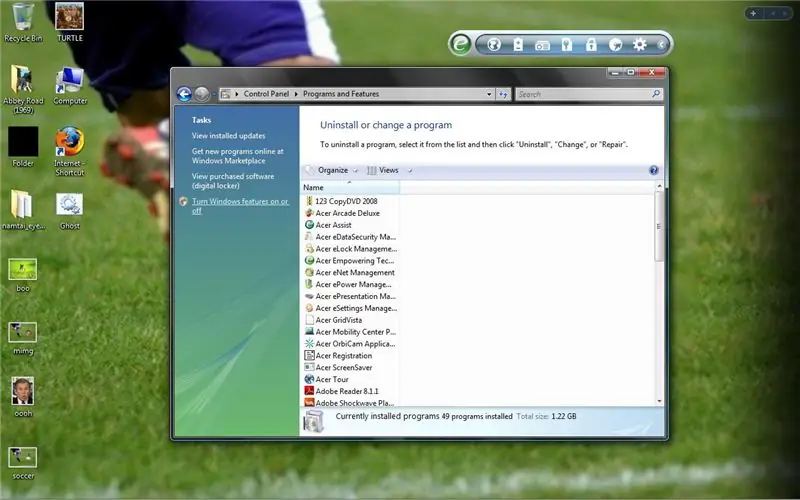Open Acer eLock padlock icon in toolbar
Screen dimensions: 800x500
pyautogui.click(x=591, y=45)
